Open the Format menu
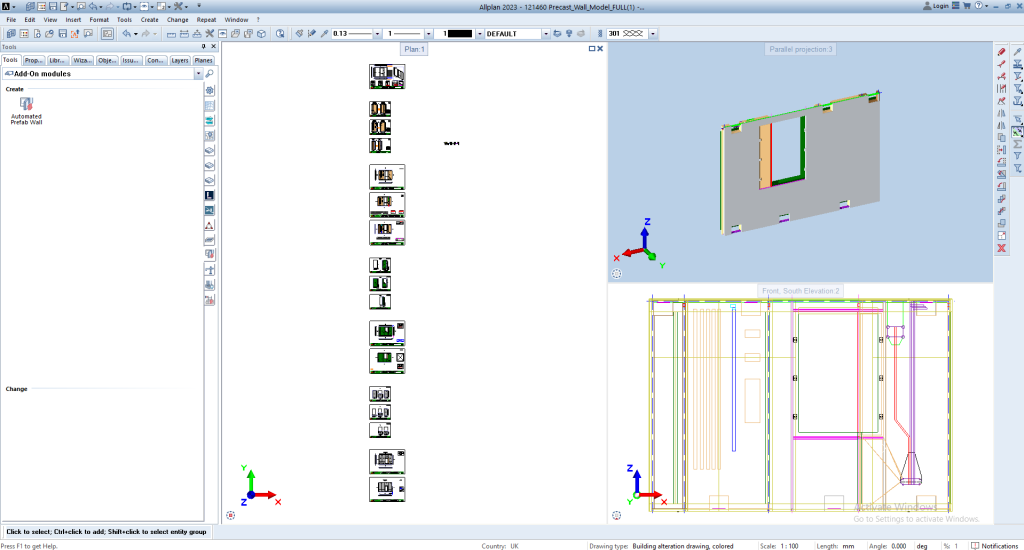The width and height of the screenshot is (1024, 550). [x=99, y=19]
